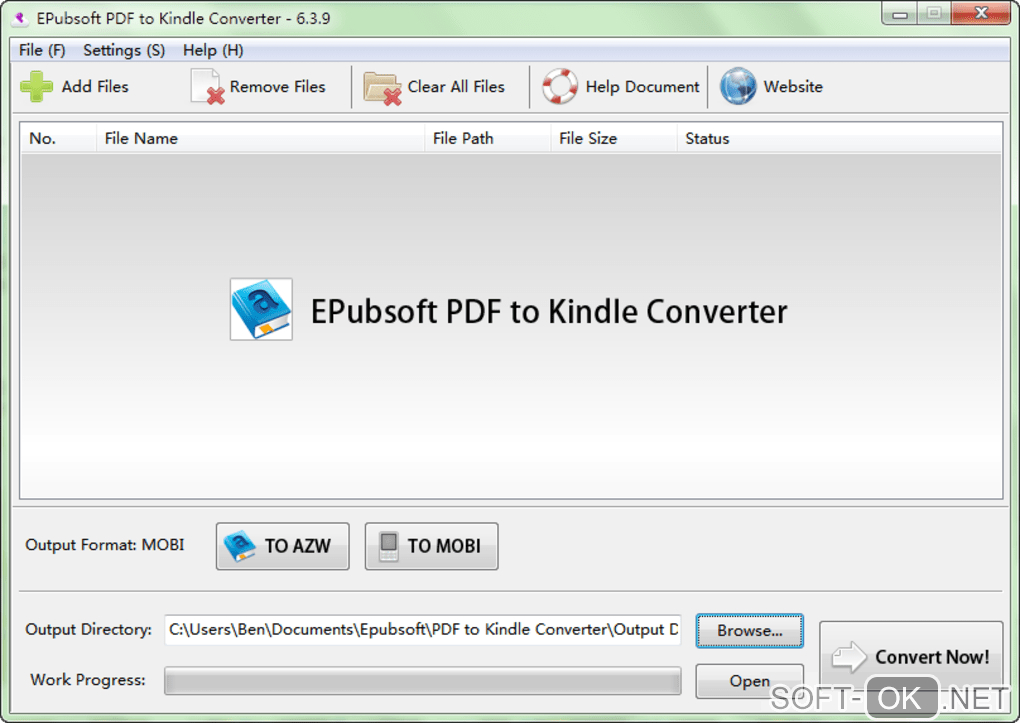Viewport: 1020px width, 723px height.
Task: Click the Website globe icon
Action: tap(738, 87)
